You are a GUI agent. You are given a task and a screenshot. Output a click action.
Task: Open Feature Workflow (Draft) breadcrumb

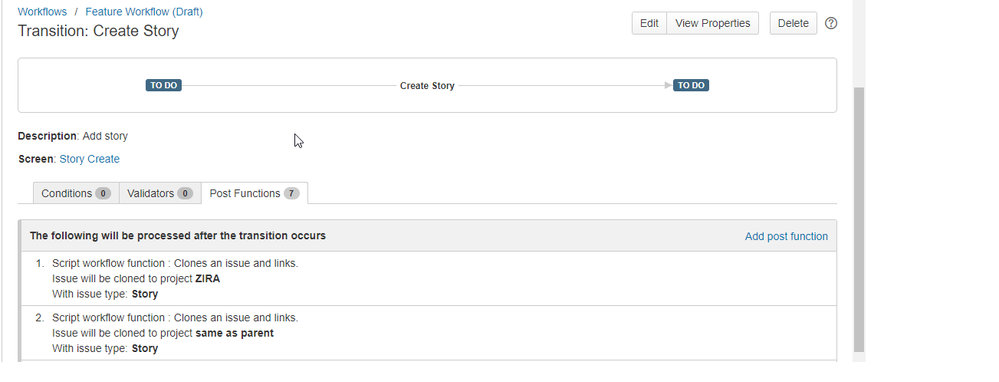(x=144, y=11)
